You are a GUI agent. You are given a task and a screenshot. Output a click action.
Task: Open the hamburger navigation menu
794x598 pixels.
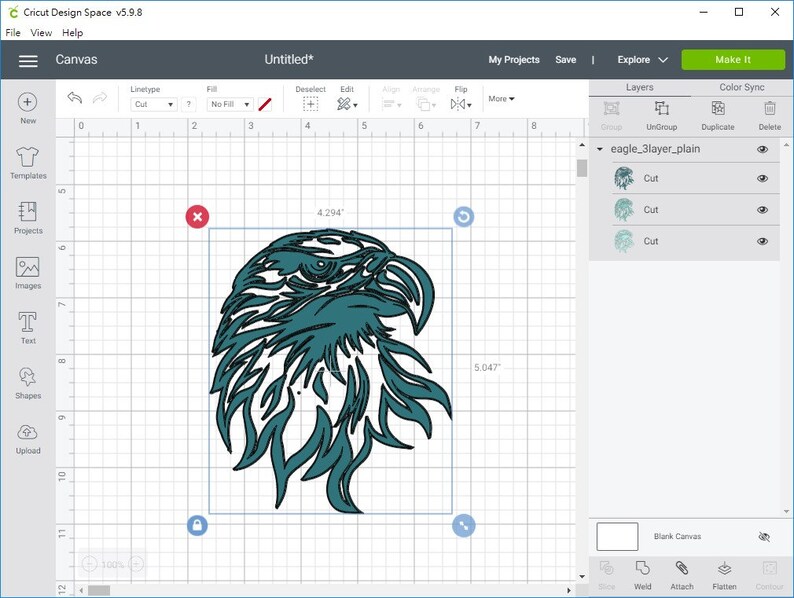pyautogui.click(x=28, y=60)
